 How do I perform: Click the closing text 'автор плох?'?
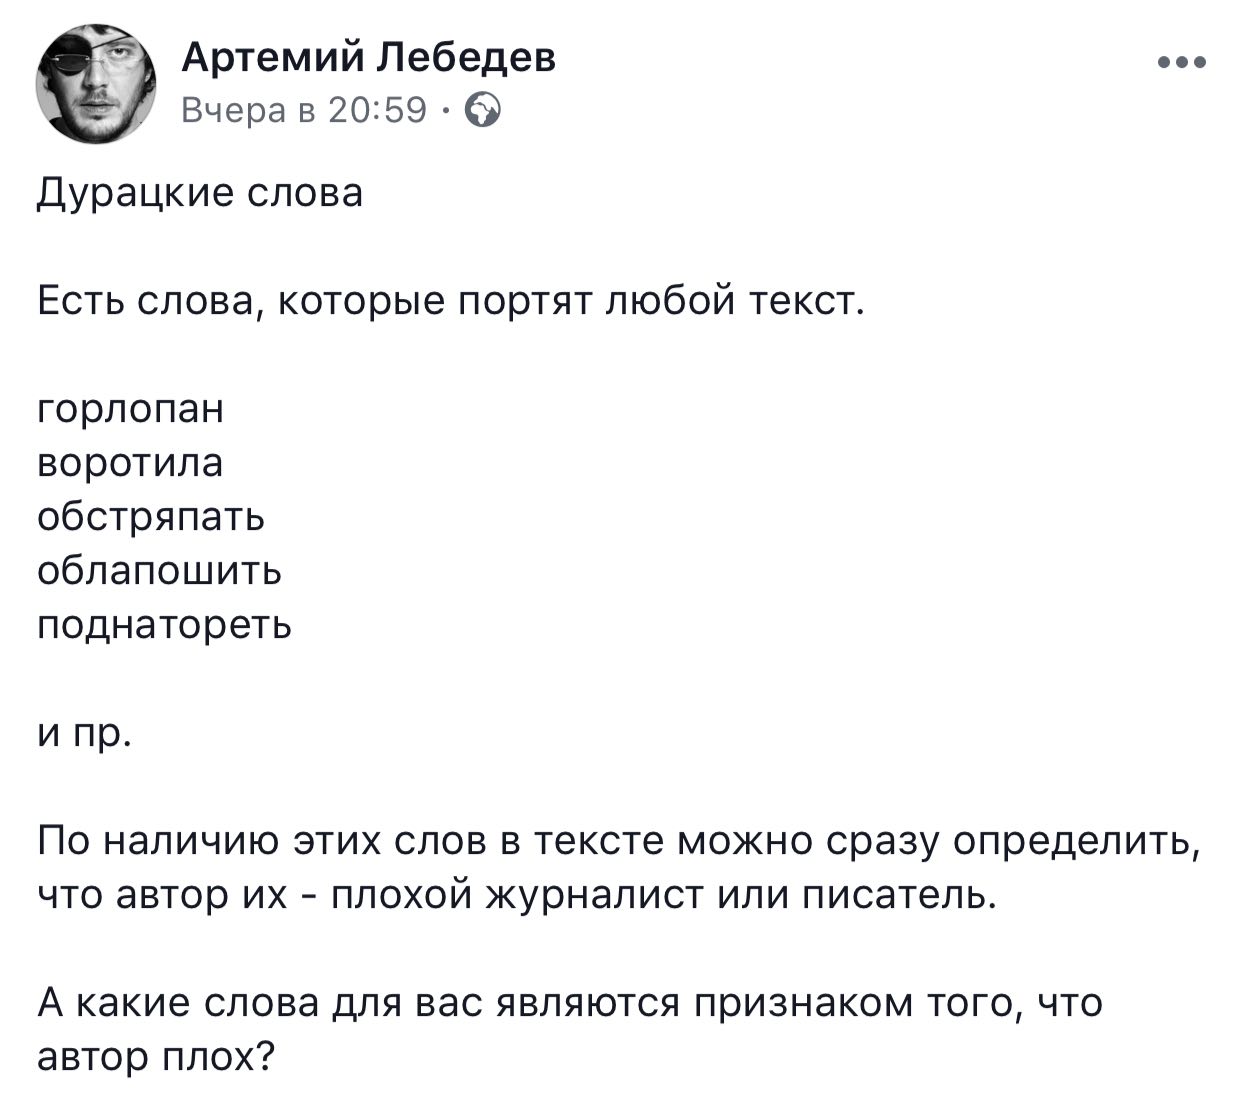coord(156,1057)
